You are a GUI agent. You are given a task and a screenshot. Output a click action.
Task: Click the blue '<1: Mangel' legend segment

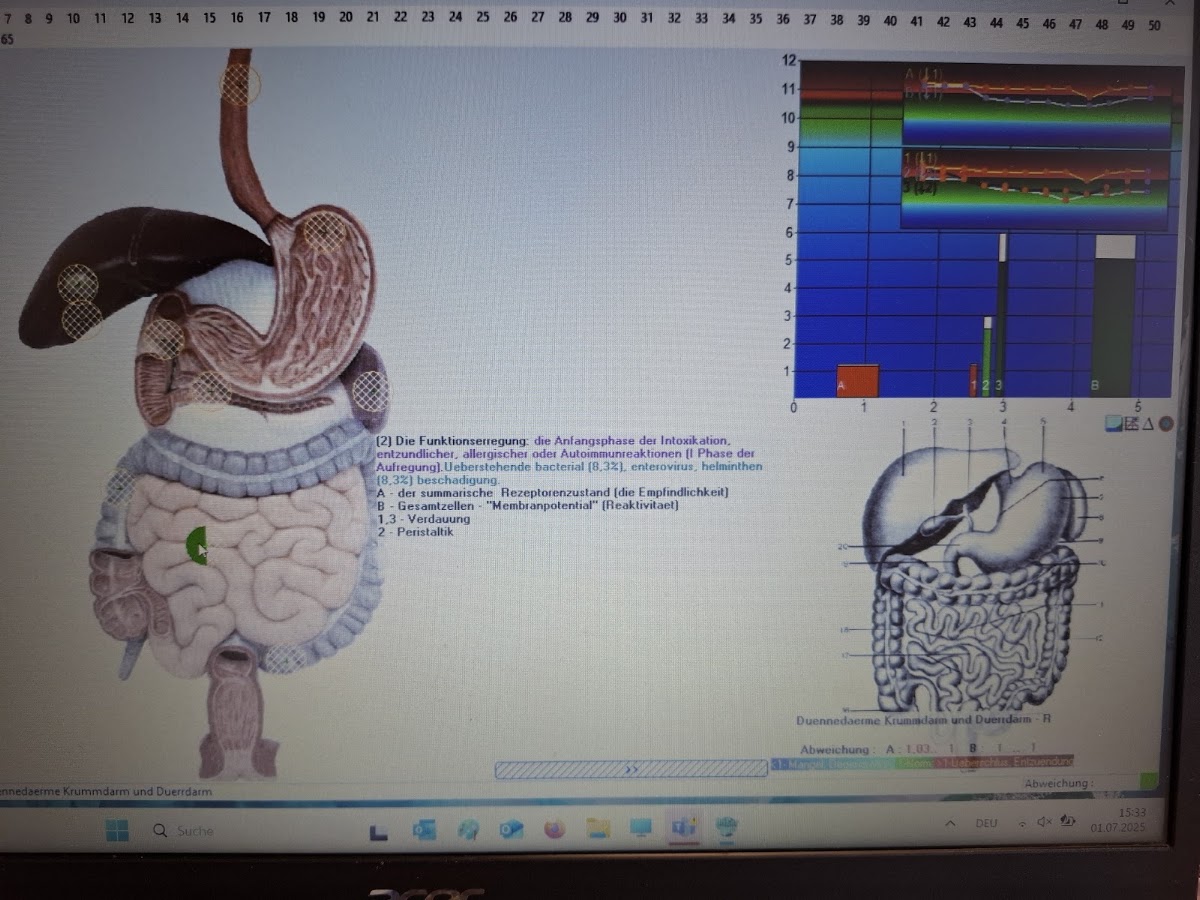point(832,763)
